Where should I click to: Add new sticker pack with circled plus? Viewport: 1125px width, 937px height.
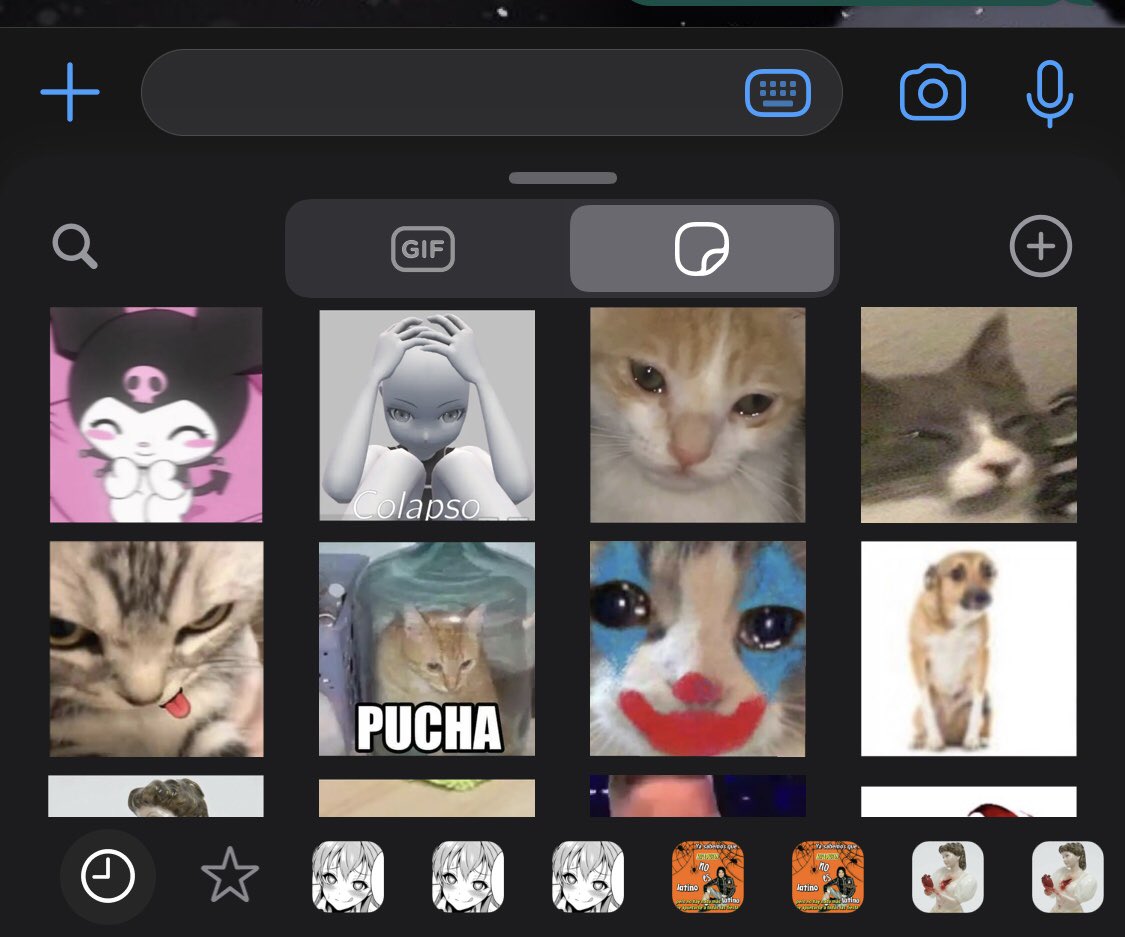[x=1040, y=246]
